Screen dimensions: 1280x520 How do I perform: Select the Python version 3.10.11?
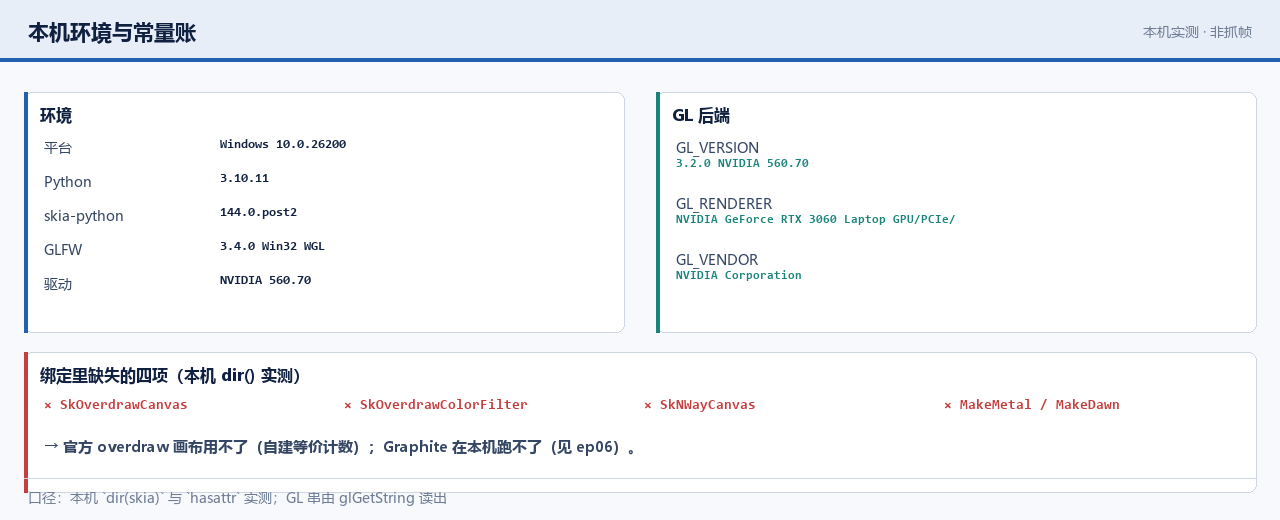[x=244, y=178]
